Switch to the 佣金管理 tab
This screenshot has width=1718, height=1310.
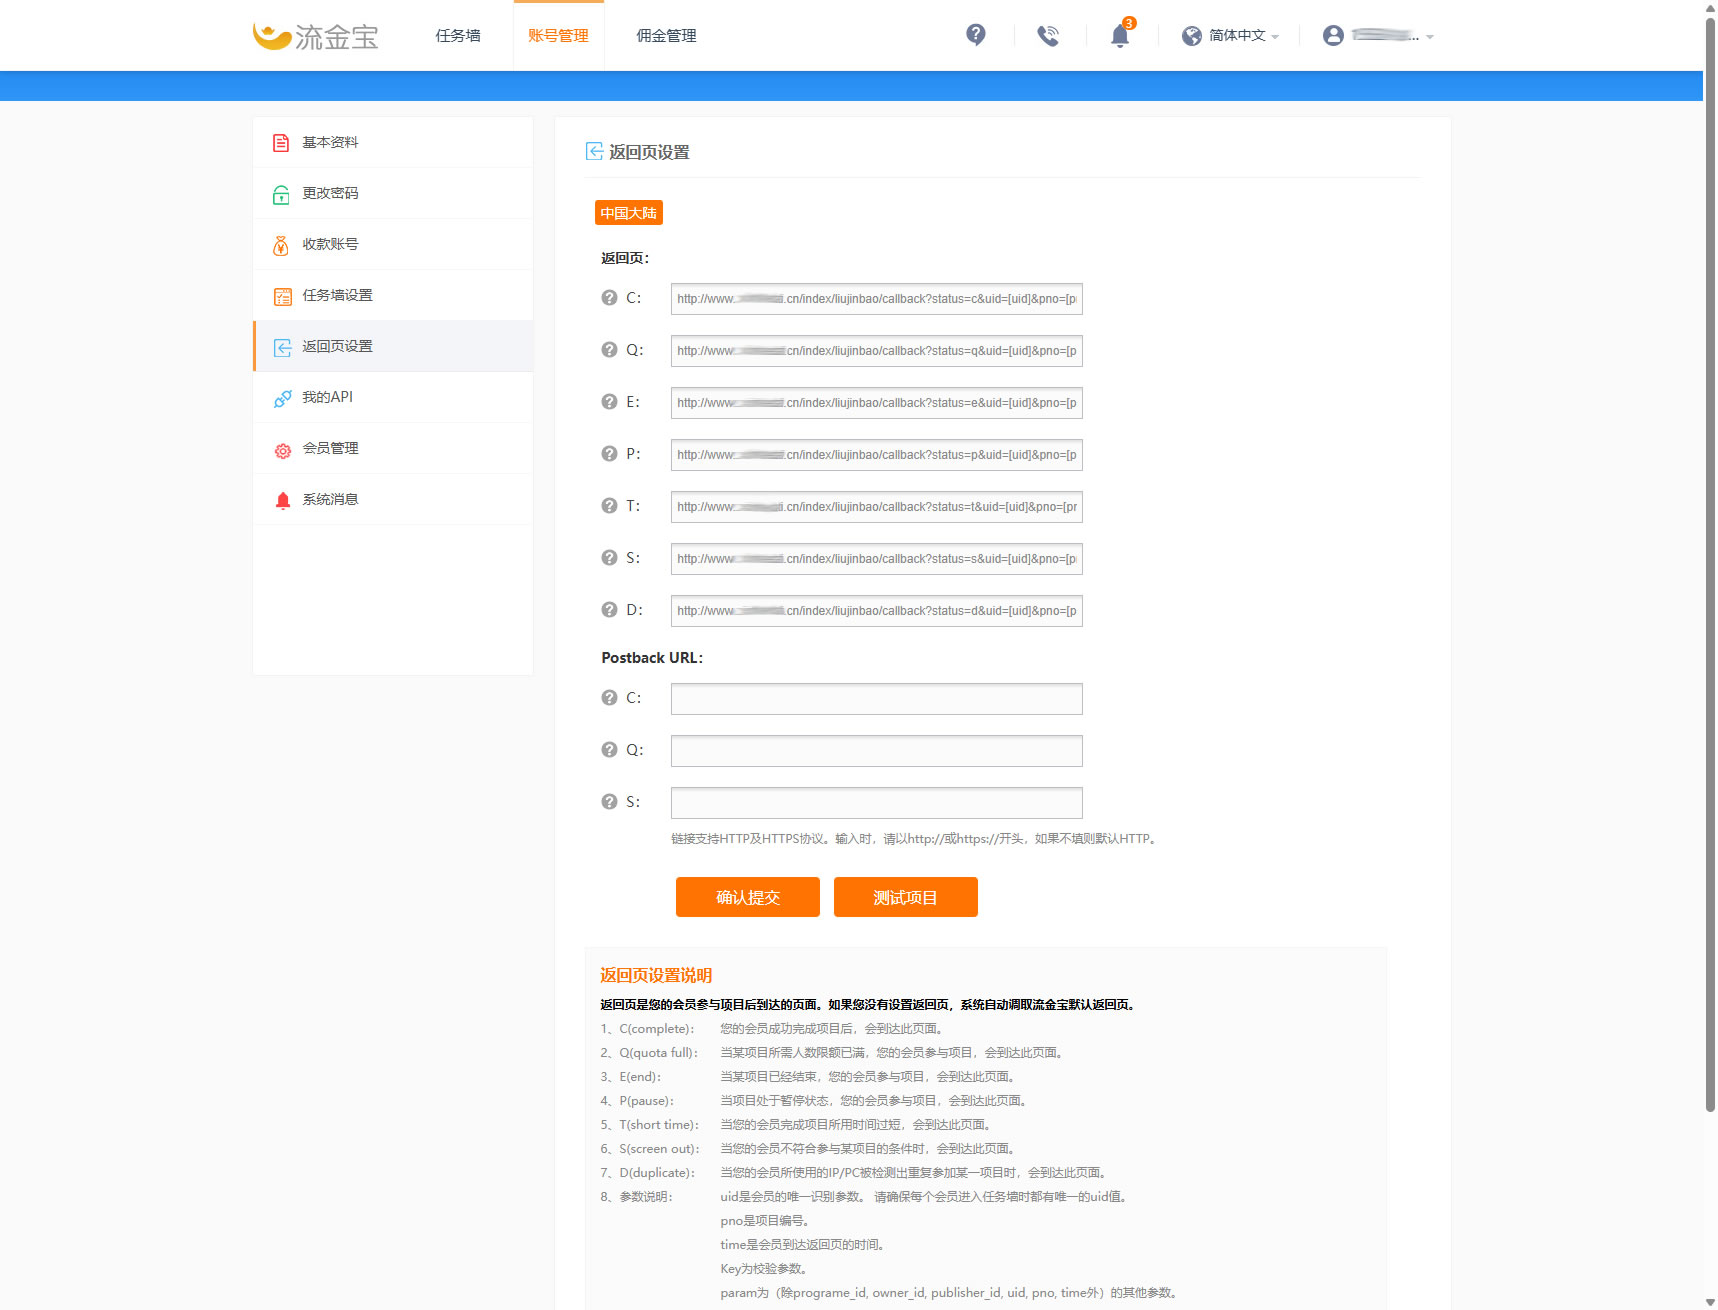tap(666, 36)
